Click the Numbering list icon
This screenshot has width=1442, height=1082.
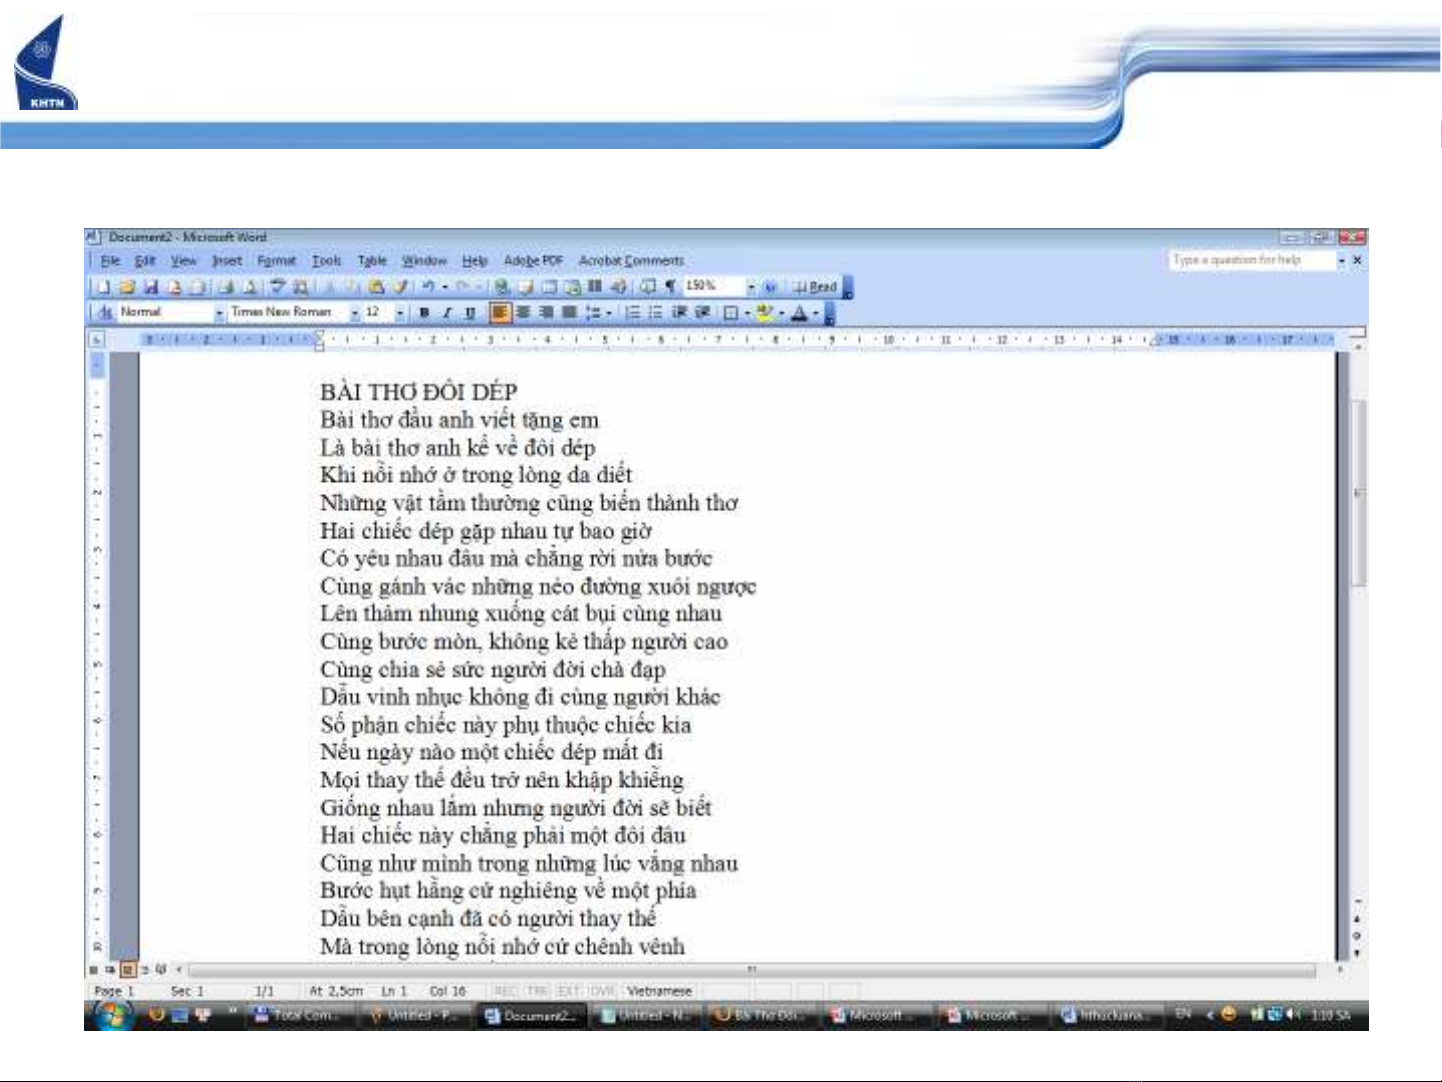point(633,313)
